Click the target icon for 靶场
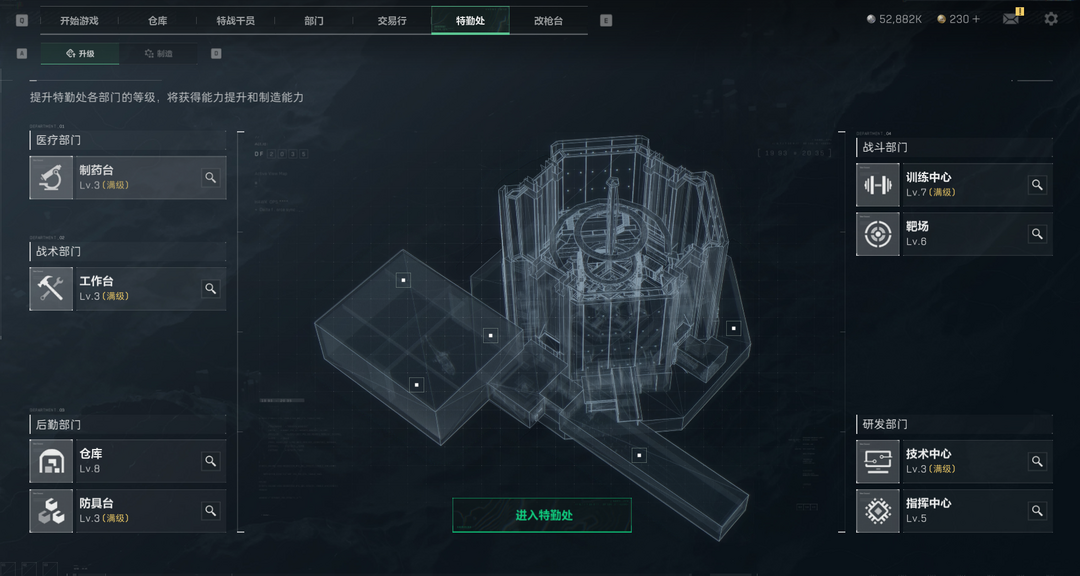The width and height of the screenshot is (1080, 576). tap(878, 234)
